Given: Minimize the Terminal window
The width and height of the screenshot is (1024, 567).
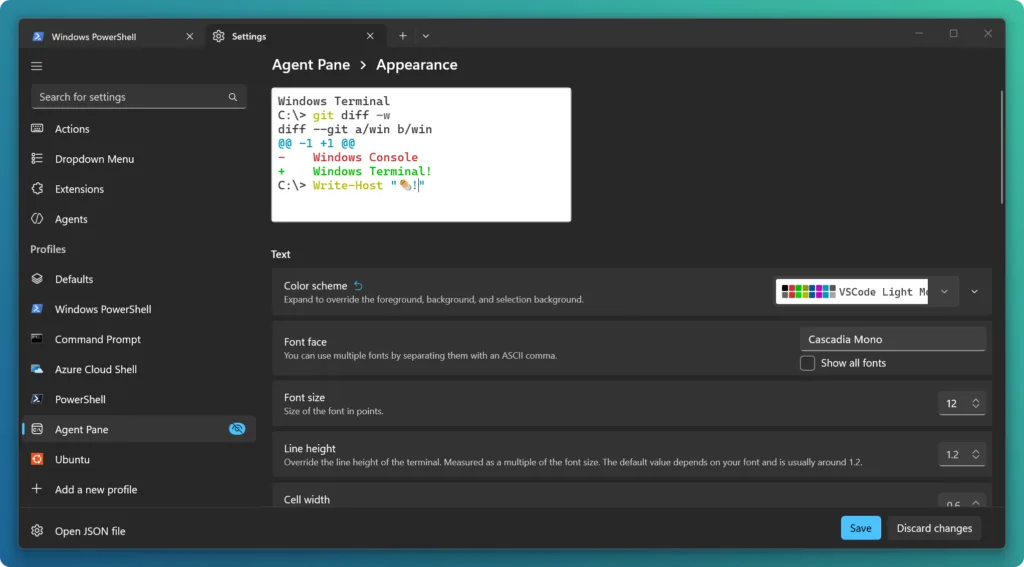Looking at the screenshot, I should (x=919, y=33).
